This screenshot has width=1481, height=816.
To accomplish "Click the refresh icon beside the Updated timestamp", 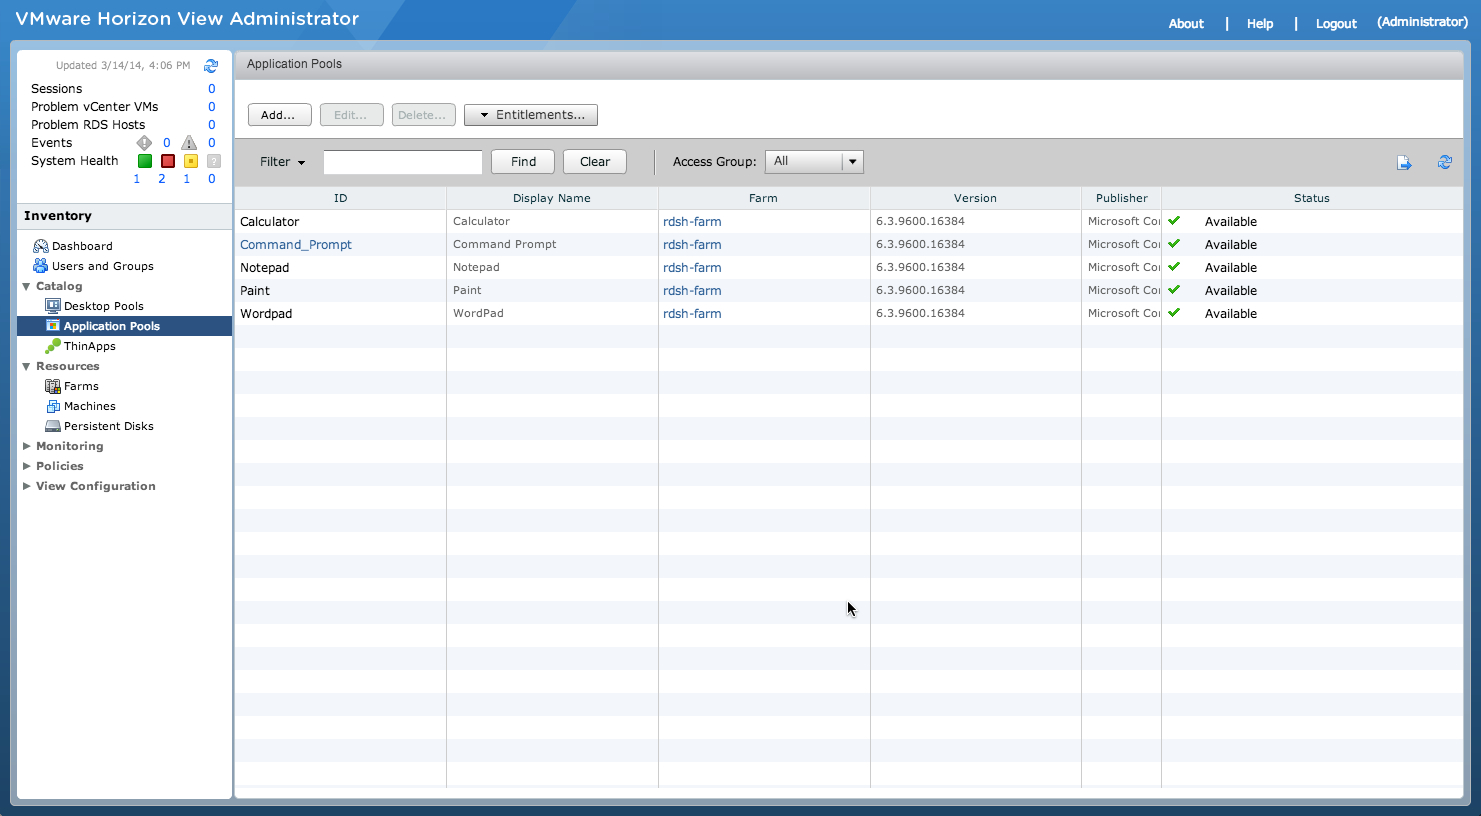I will [x=211, y=66].
